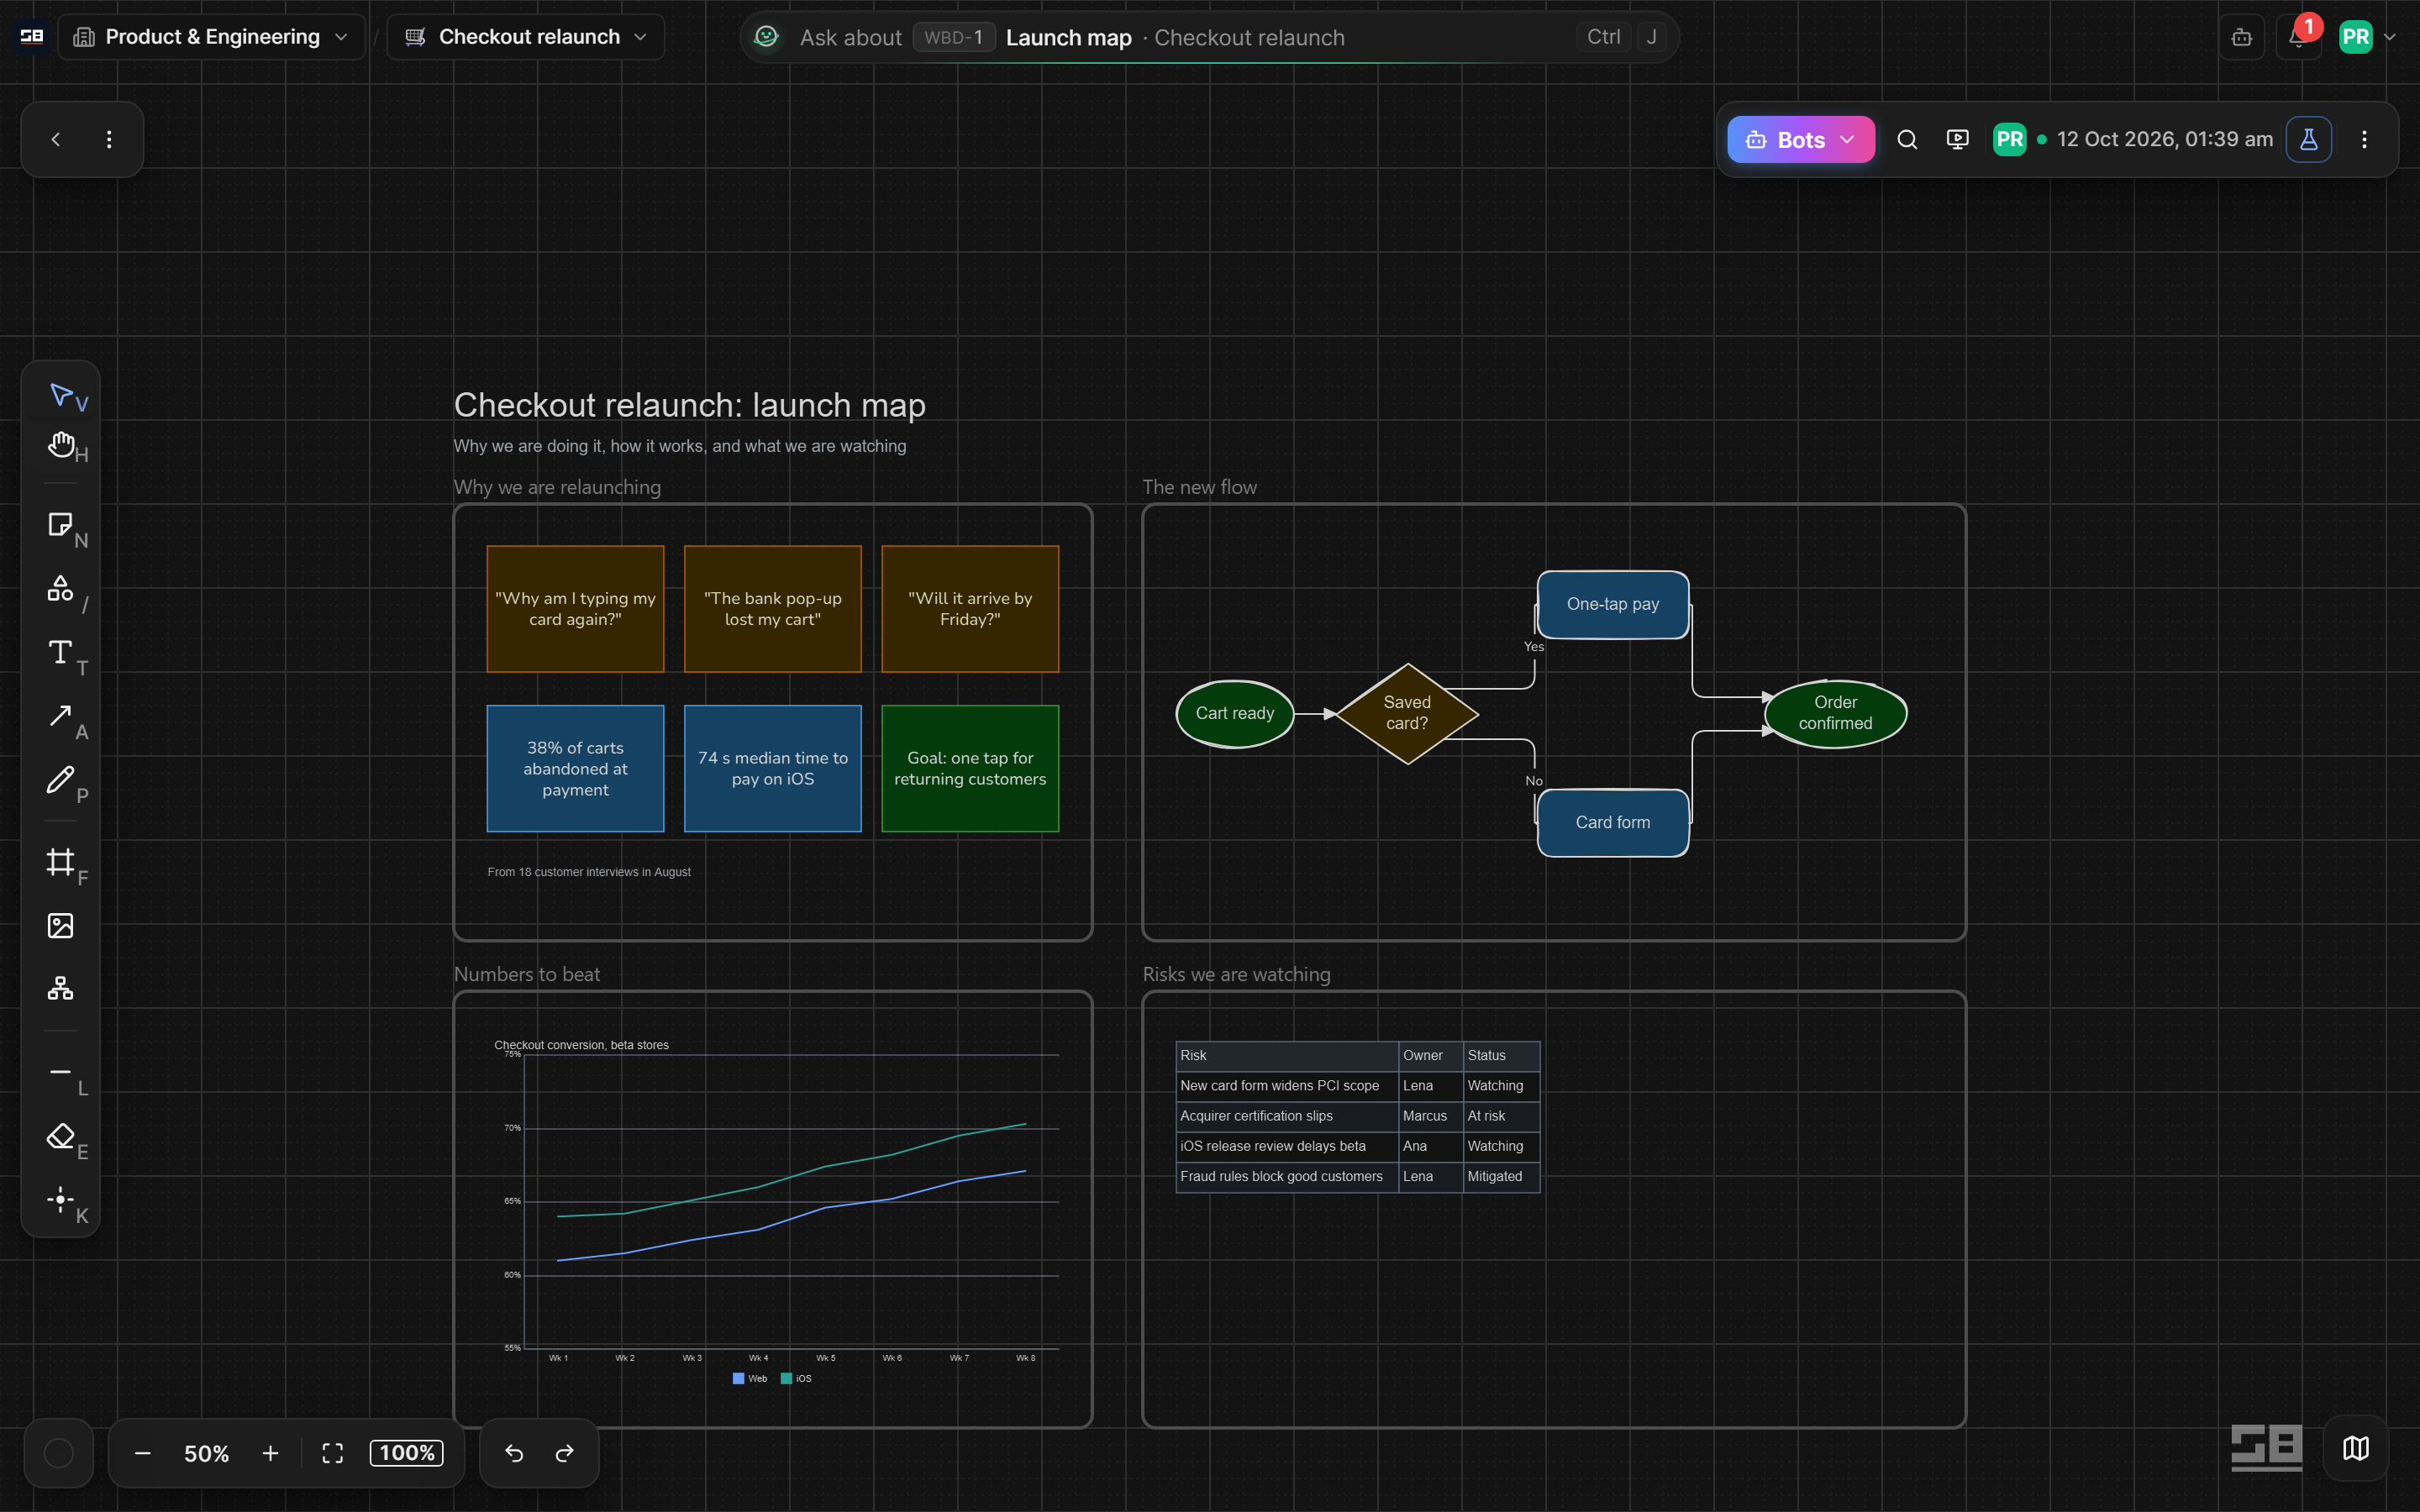Select the text tool
Viewport: 2420px width, 1512px height.
pos(61,653)
